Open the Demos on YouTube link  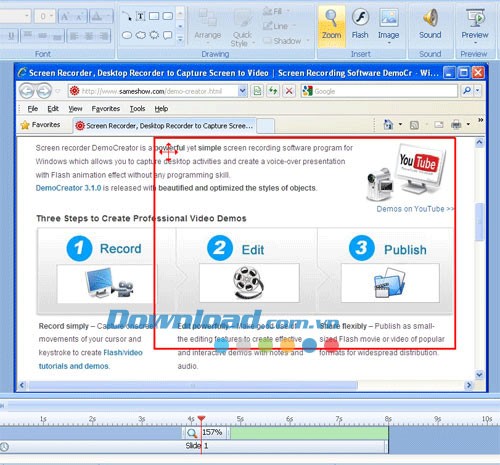pyautogui.click(x=415, y=209)
